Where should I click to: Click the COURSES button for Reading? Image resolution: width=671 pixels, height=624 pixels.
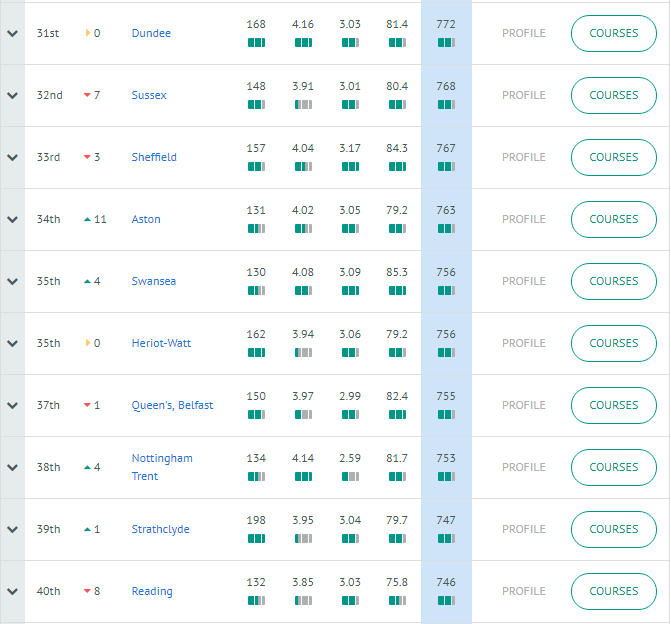(614, 591)
